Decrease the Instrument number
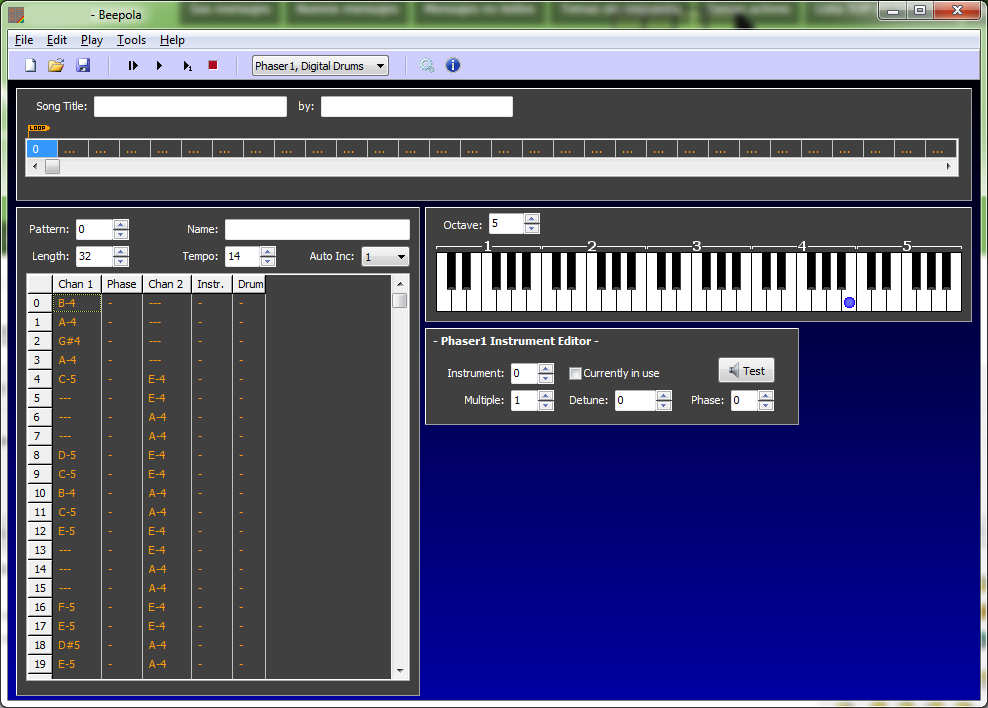 click(546, 379)
